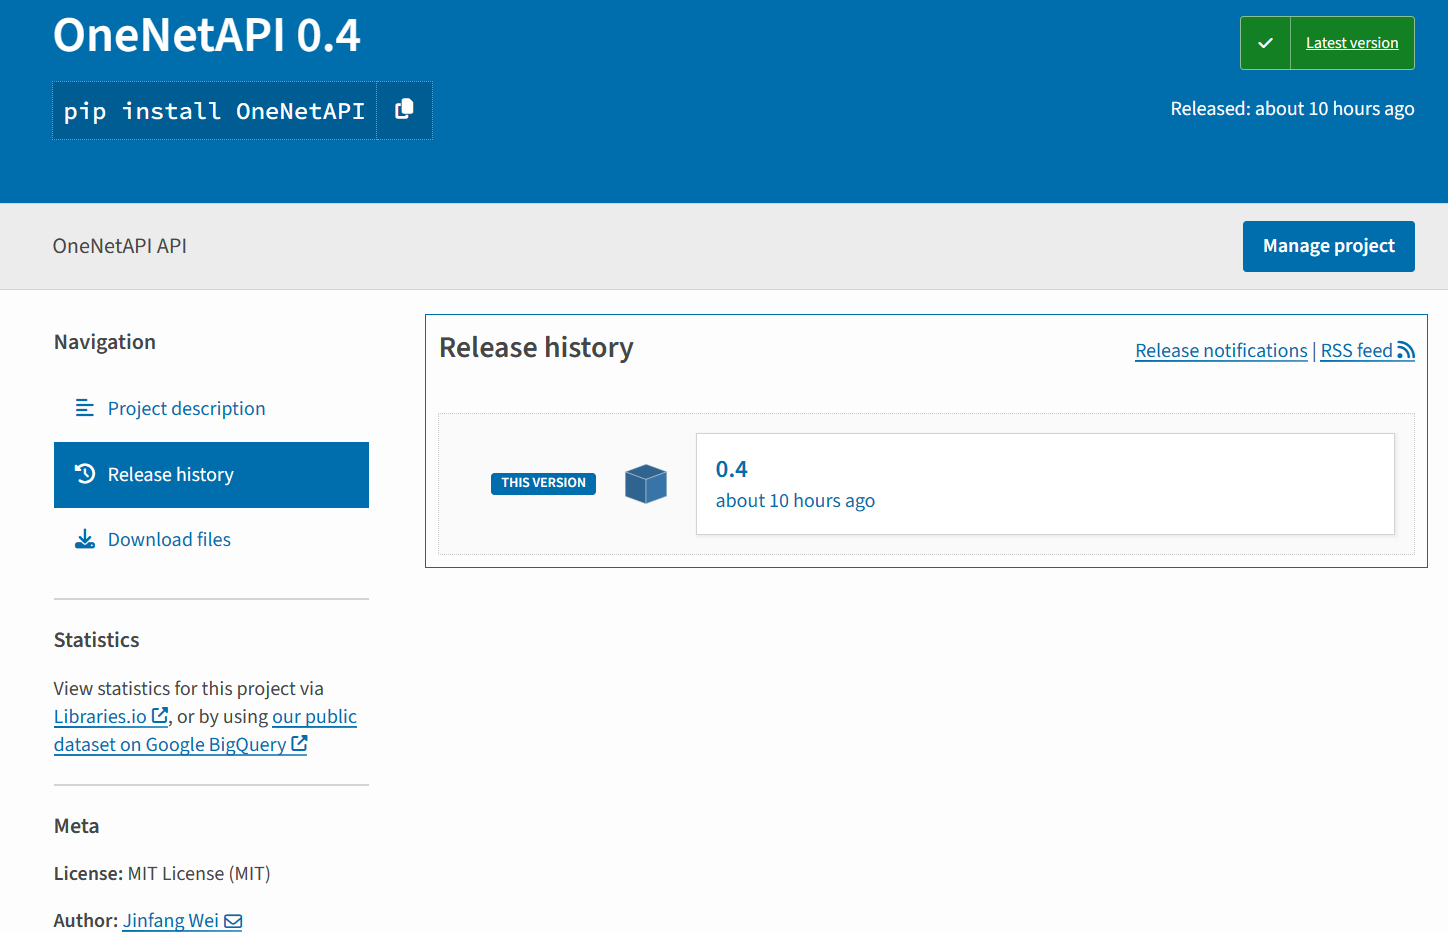Click the pip install OneNetAPI command text
1448x933 pixels.
point(214,111)
